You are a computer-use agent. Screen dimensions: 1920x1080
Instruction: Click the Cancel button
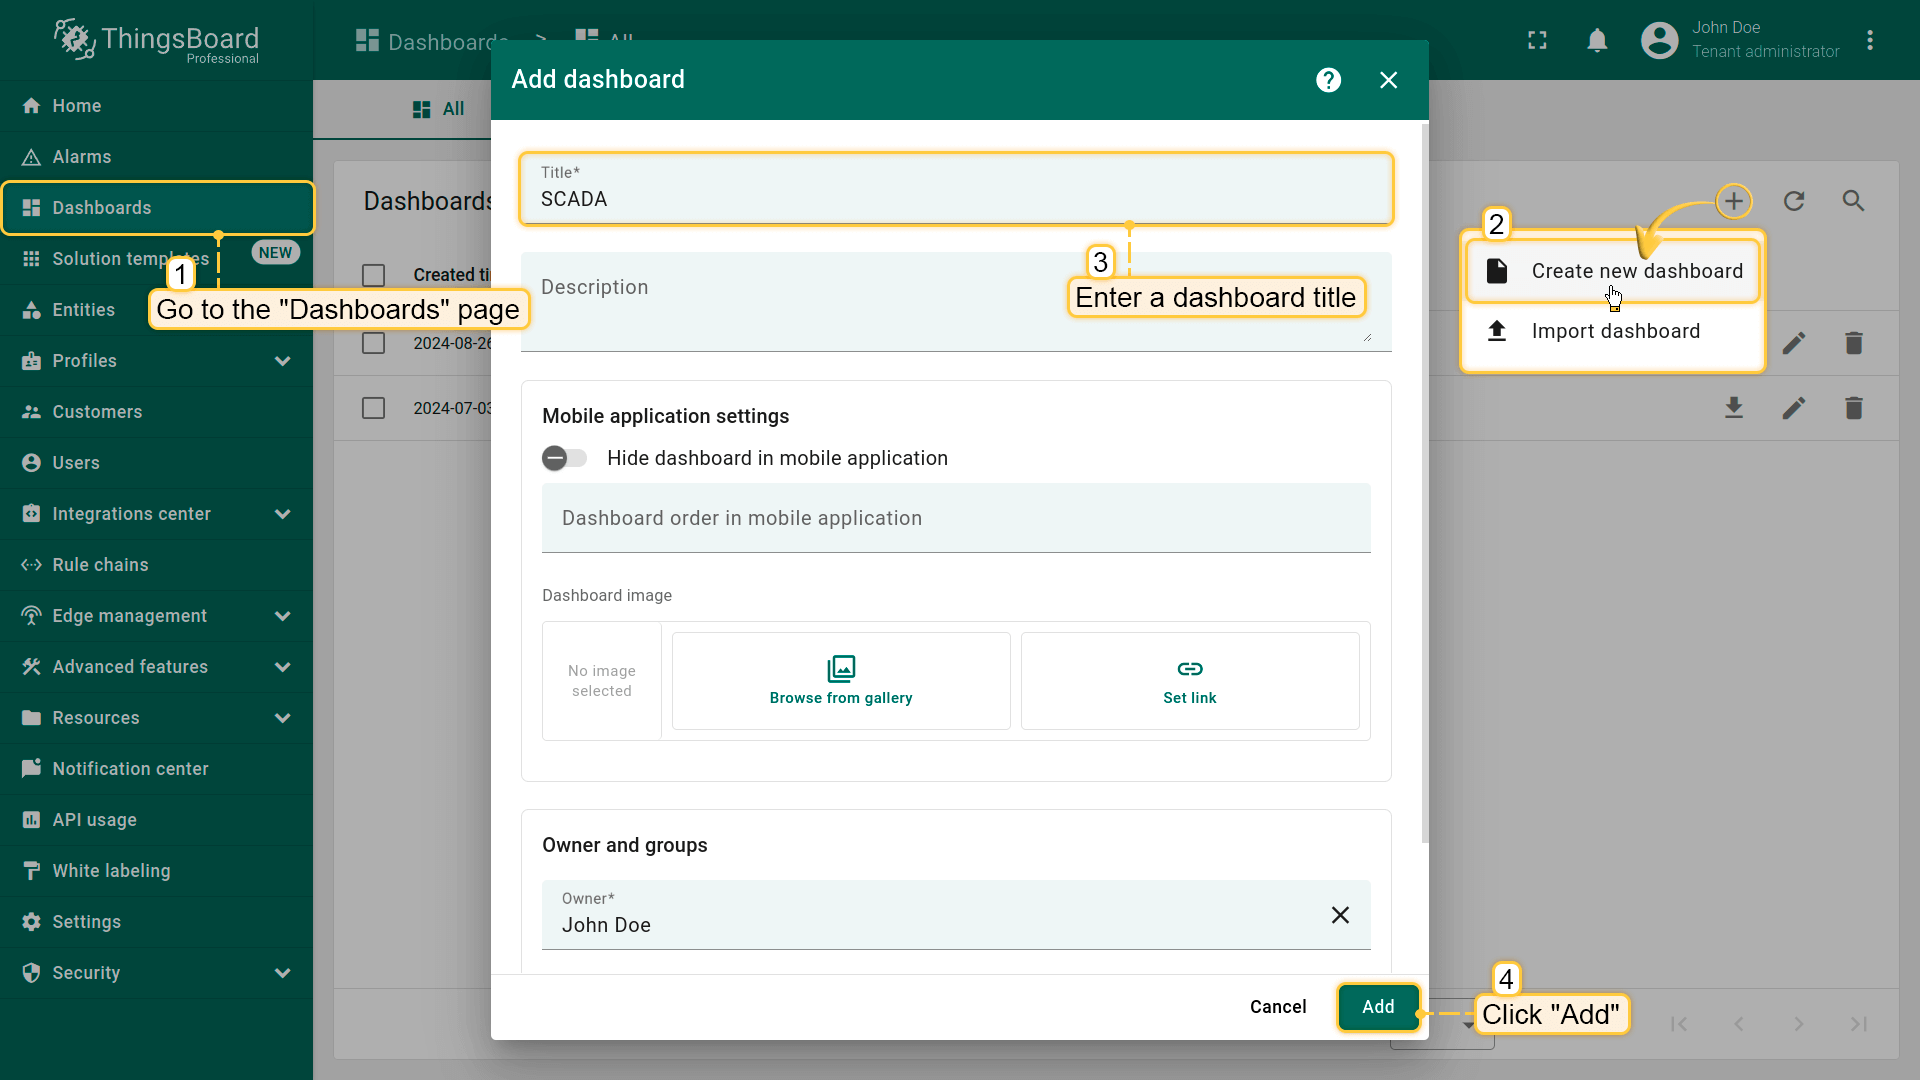(1277, 1007)
